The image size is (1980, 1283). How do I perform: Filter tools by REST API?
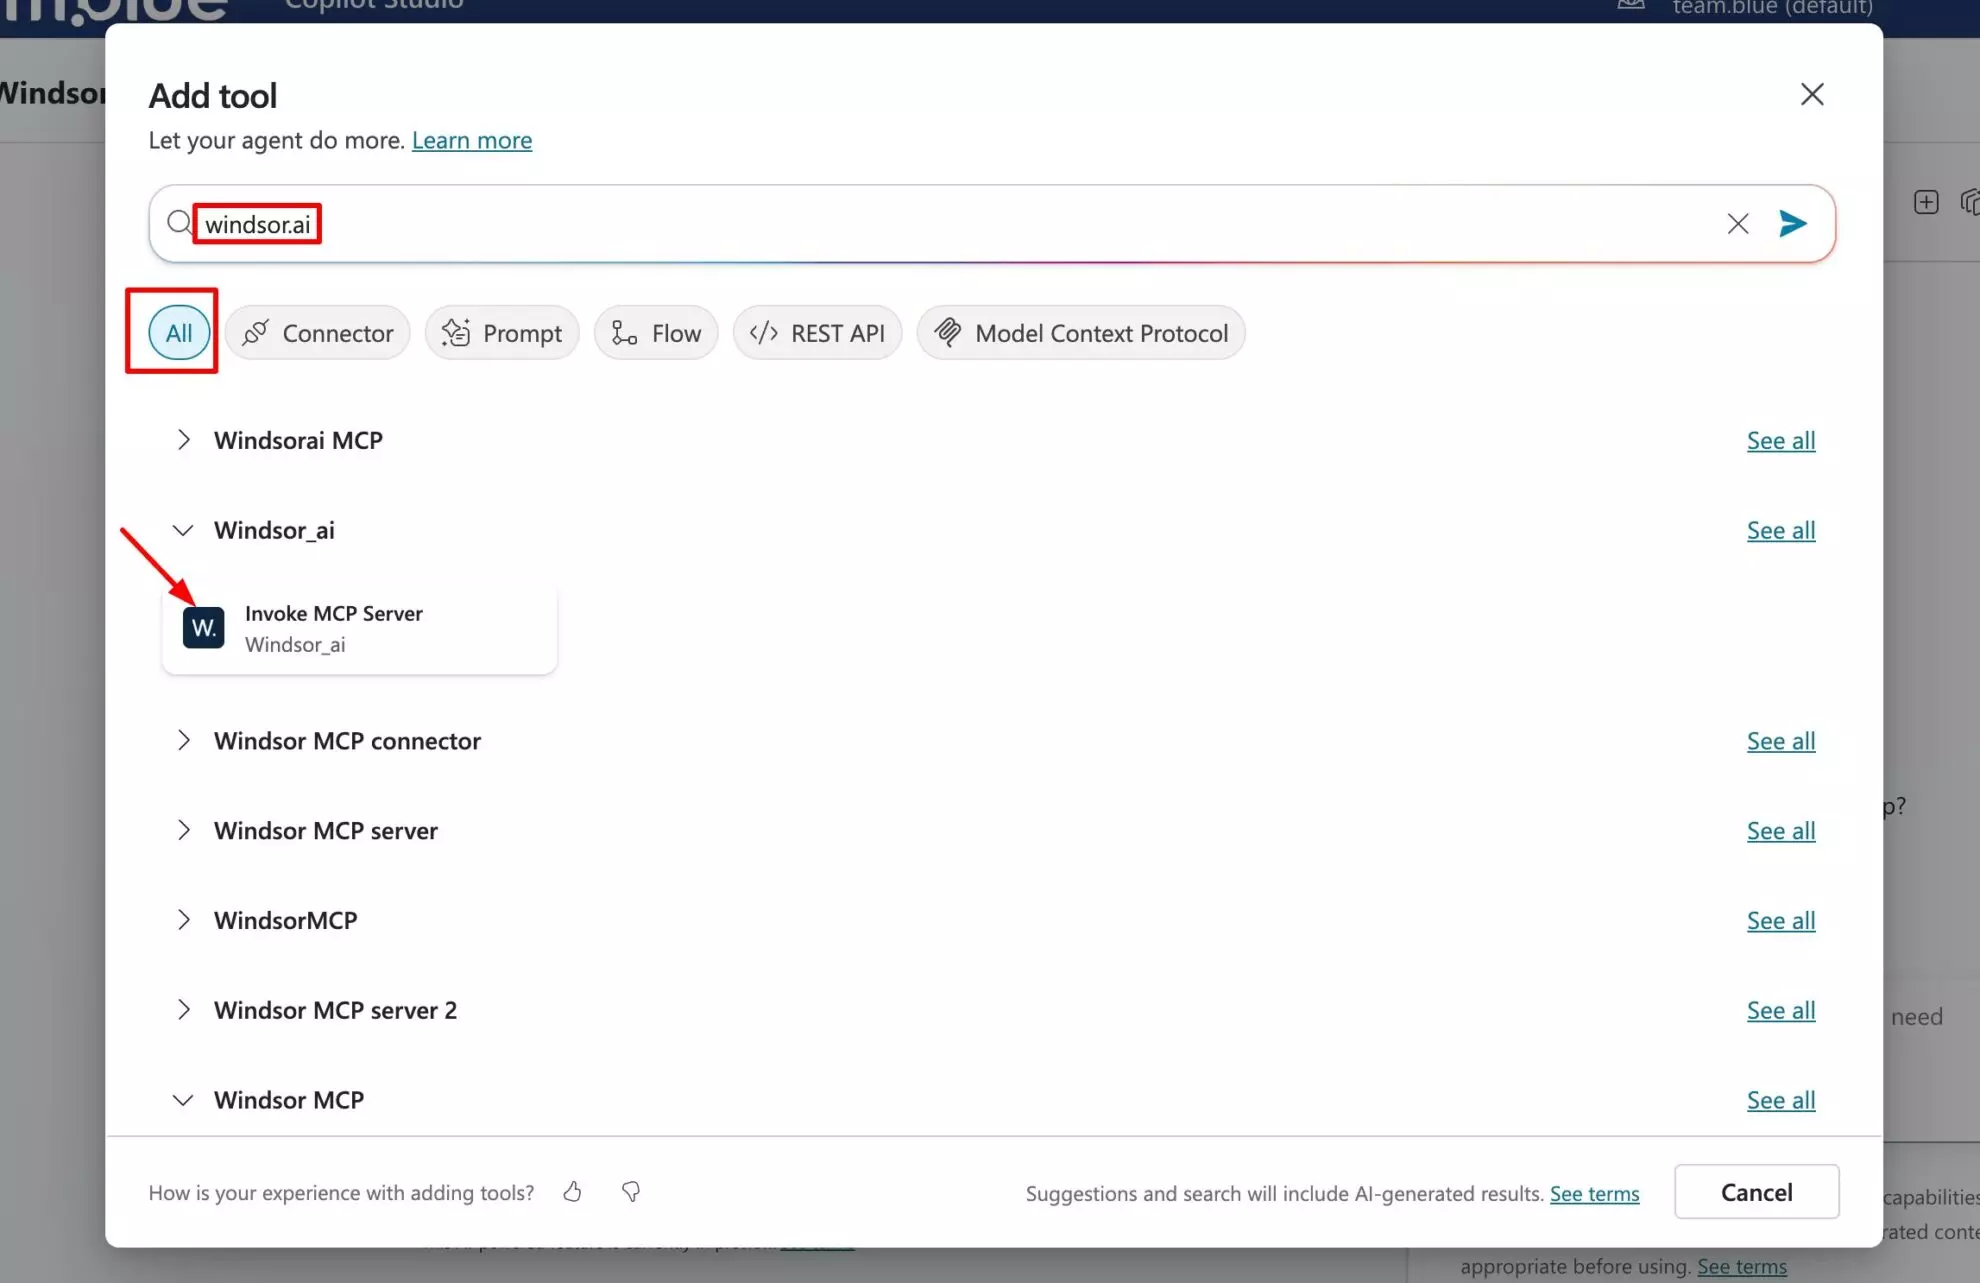(817, 333)
